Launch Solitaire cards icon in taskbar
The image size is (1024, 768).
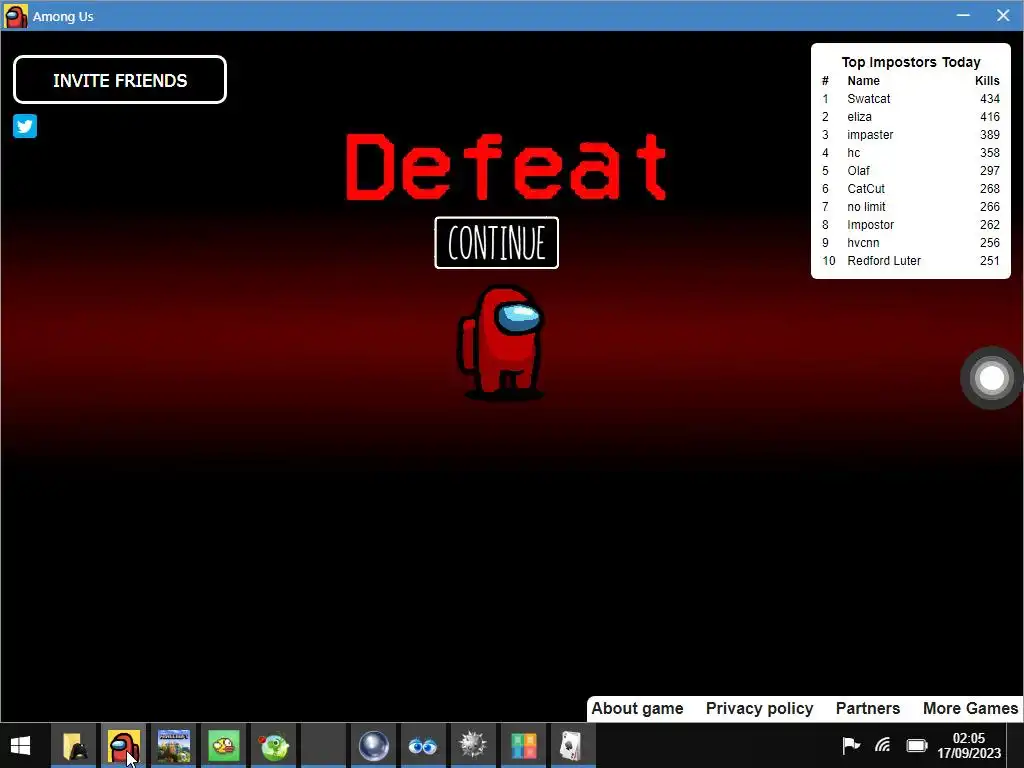[573, 745]
